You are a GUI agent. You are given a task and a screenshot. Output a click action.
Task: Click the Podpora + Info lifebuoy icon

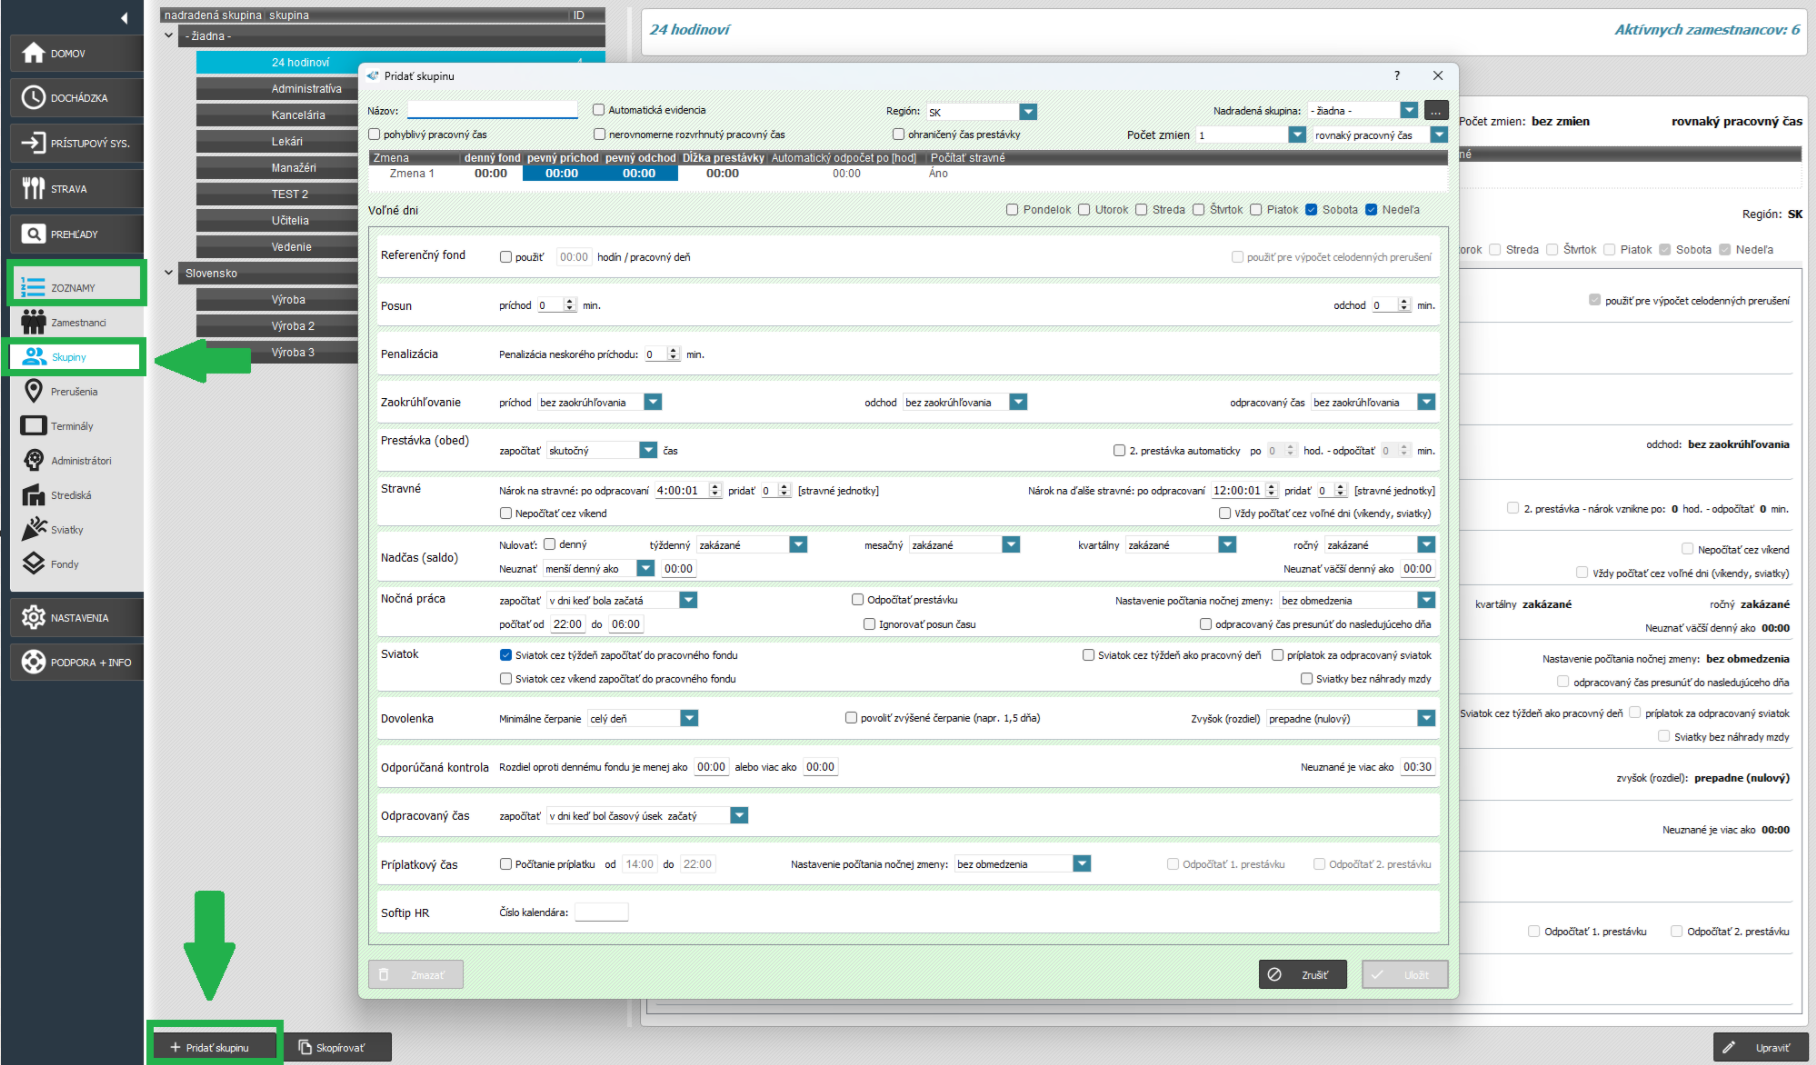[x=34, y=662]
